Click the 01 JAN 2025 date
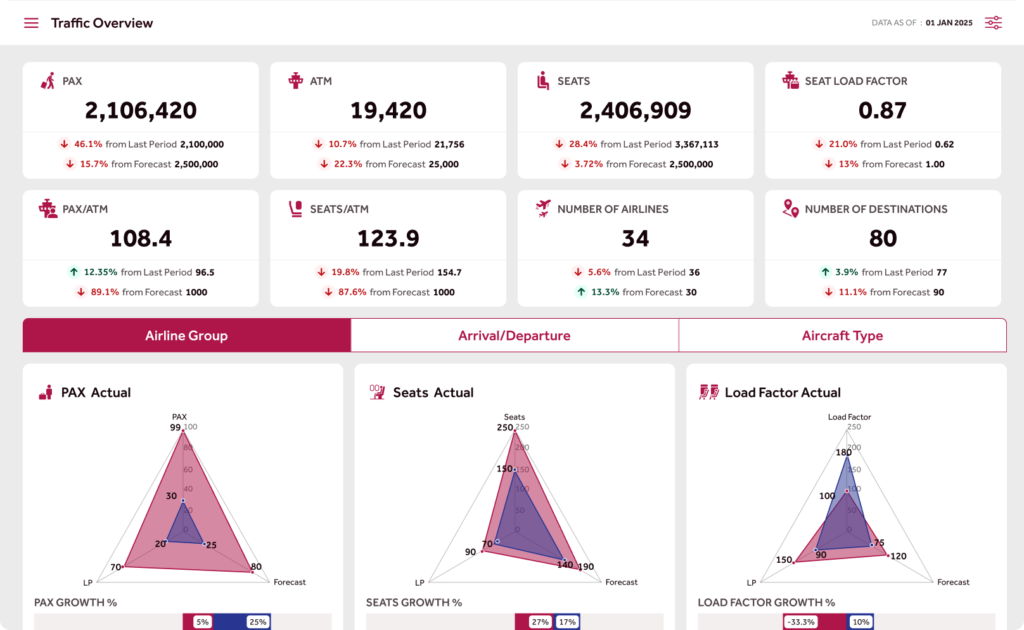The height and width of the screenshot is (630, 1024). (948, 23)
